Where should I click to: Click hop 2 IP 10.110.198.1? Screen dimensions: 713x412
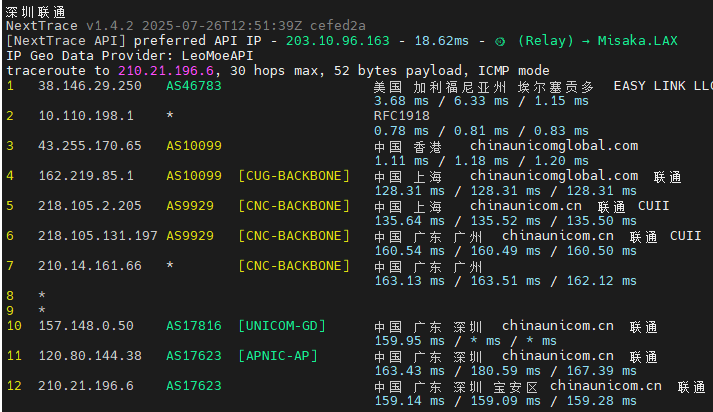(86, 116)
